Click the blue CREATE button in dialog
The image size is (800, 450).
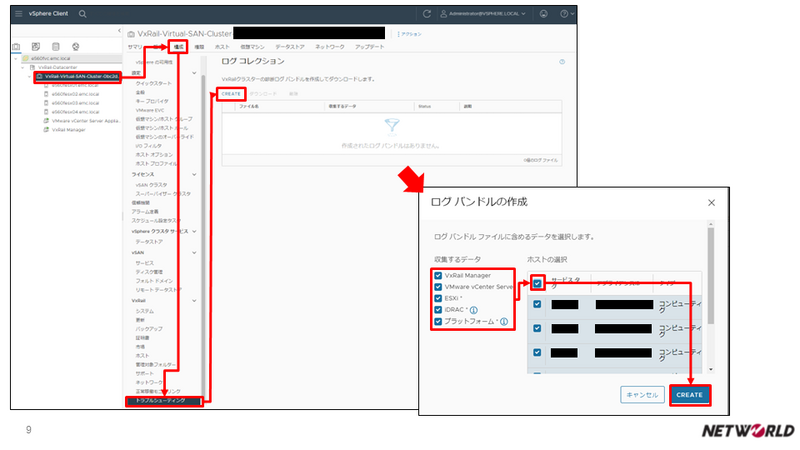(690, 395)
